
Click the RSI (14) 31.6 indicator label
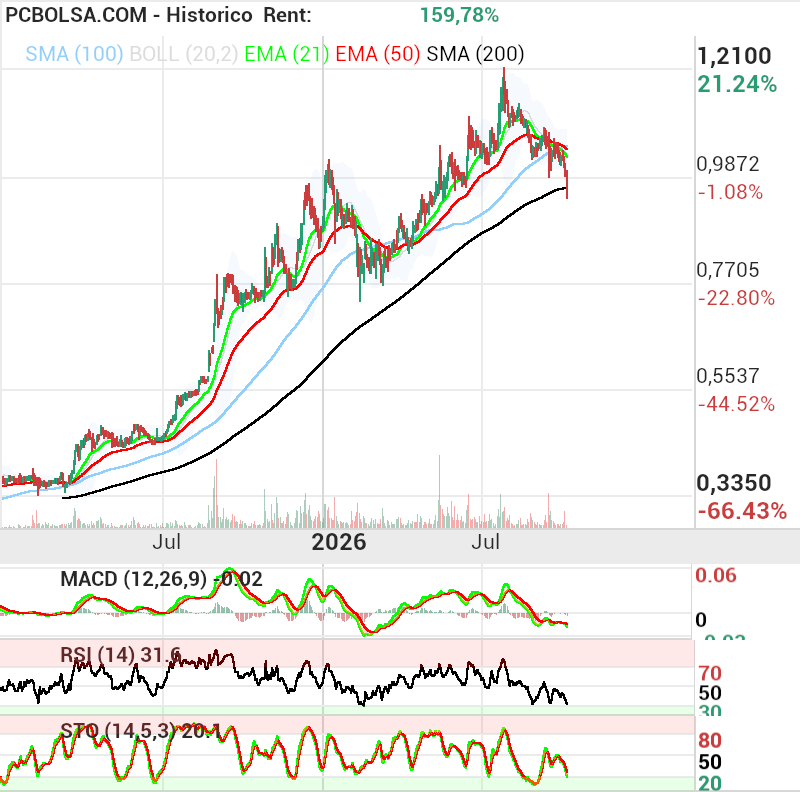[x=120, y=655]
